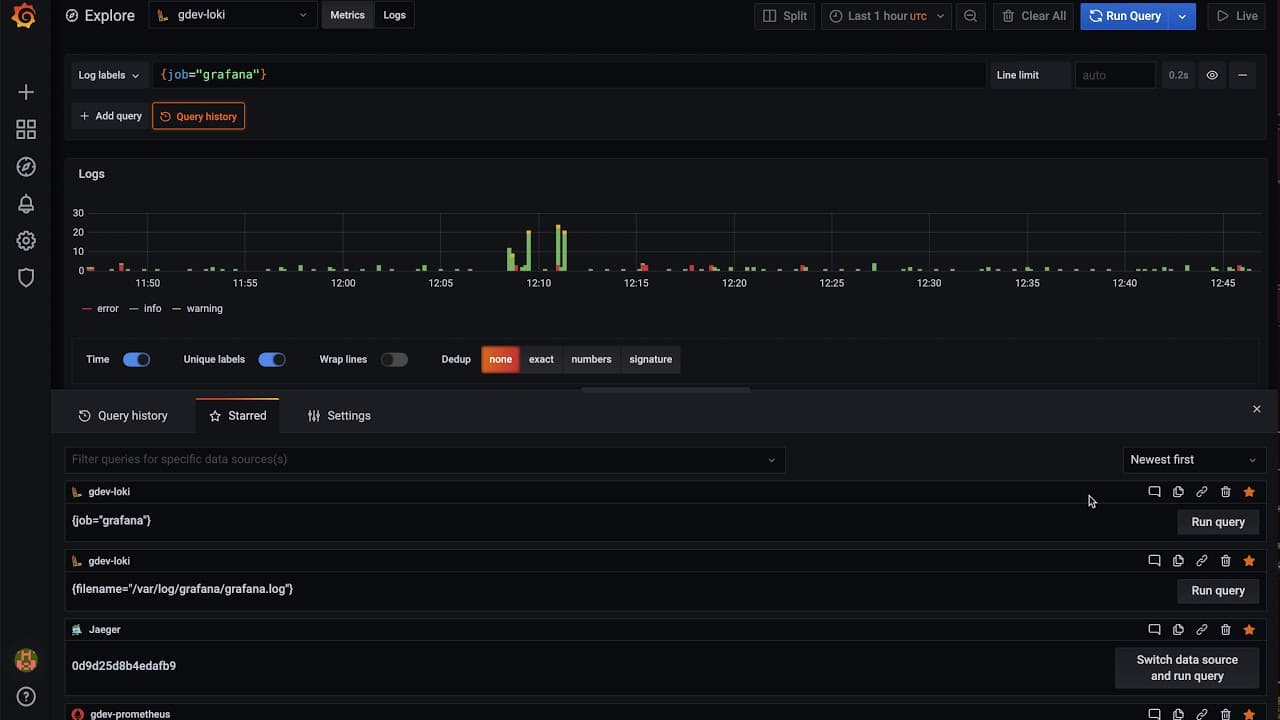1280x720 pixels.
Task: Open the gdev-loki data source picker
Action: pyautogui.click(x=233, y=16)
